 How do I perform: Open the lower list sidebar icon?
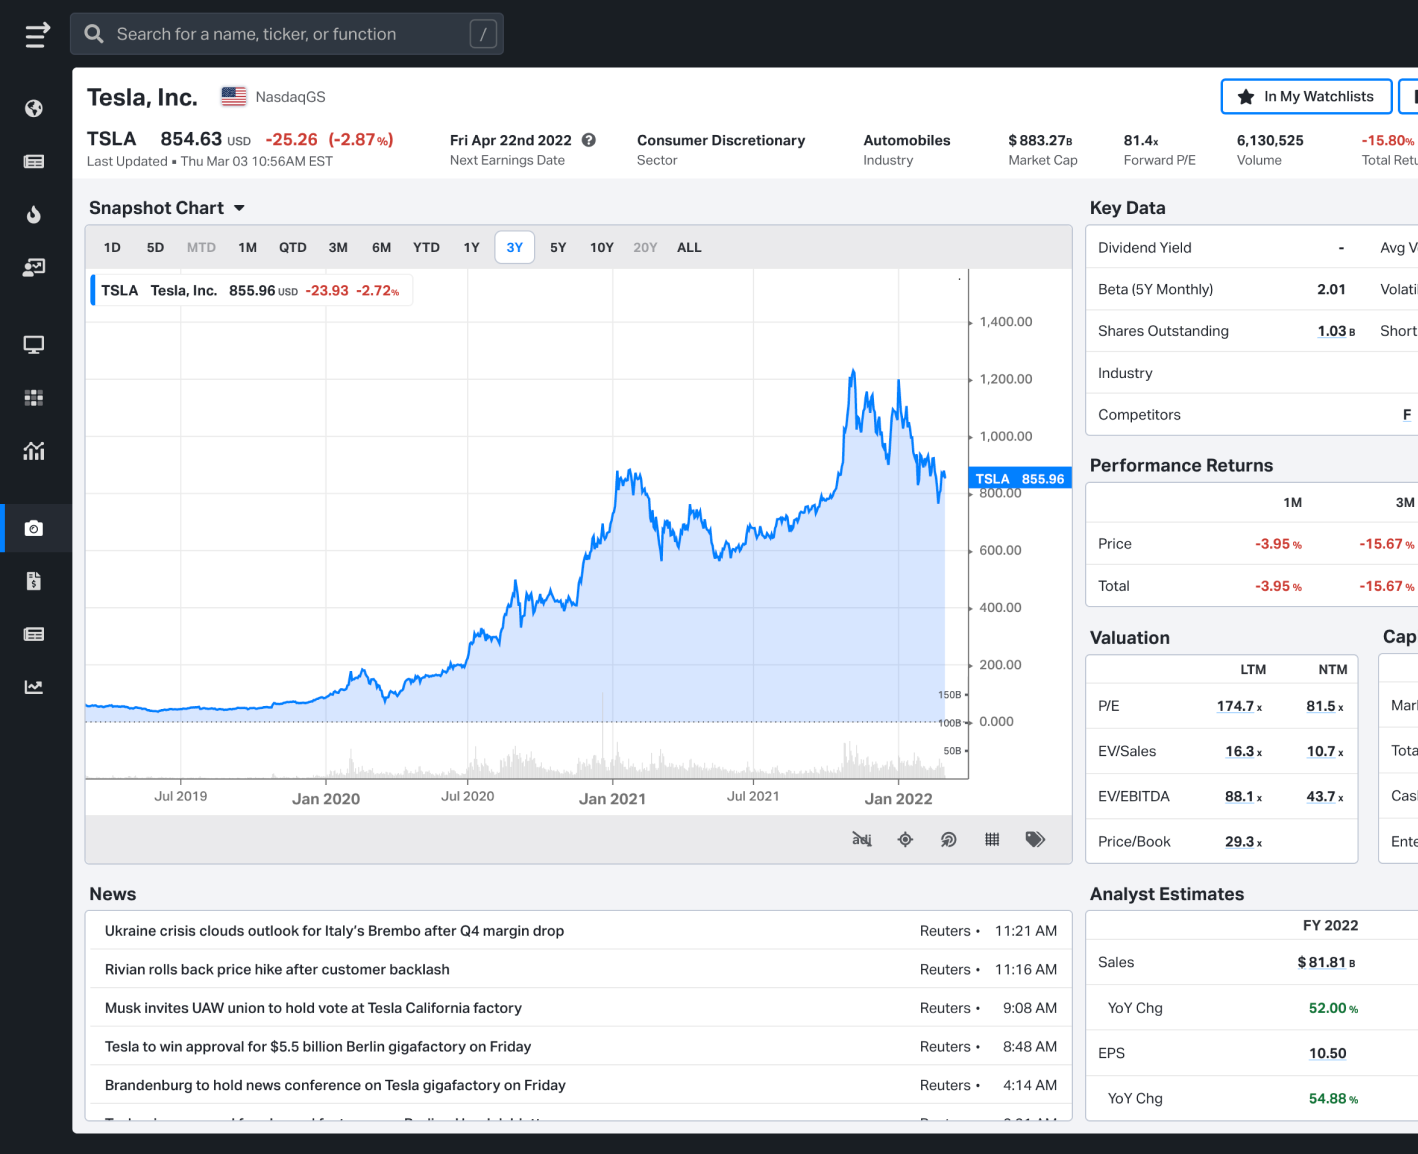point(34,634)
